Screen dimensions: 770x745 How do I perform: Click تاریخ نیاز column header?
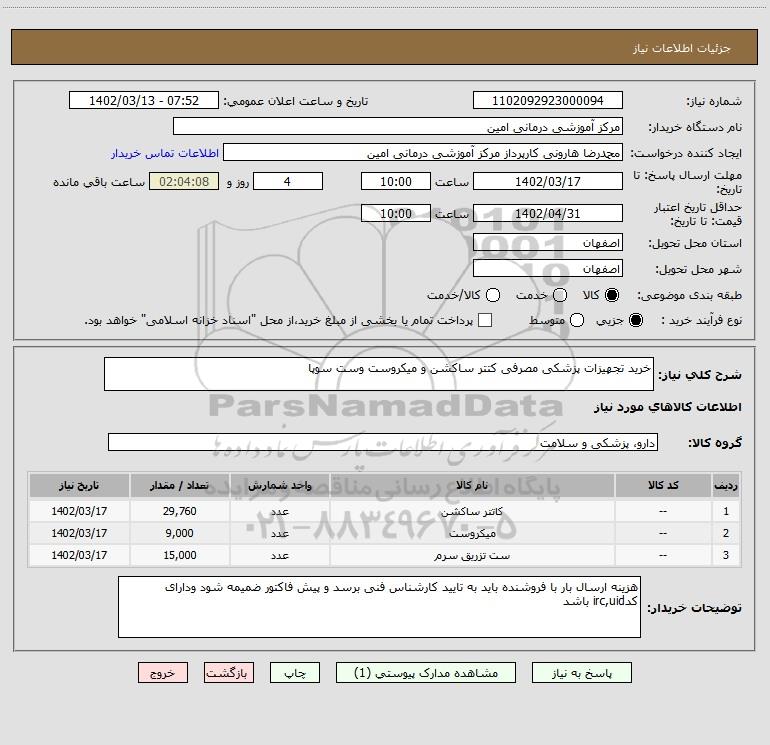pos(79,486)
